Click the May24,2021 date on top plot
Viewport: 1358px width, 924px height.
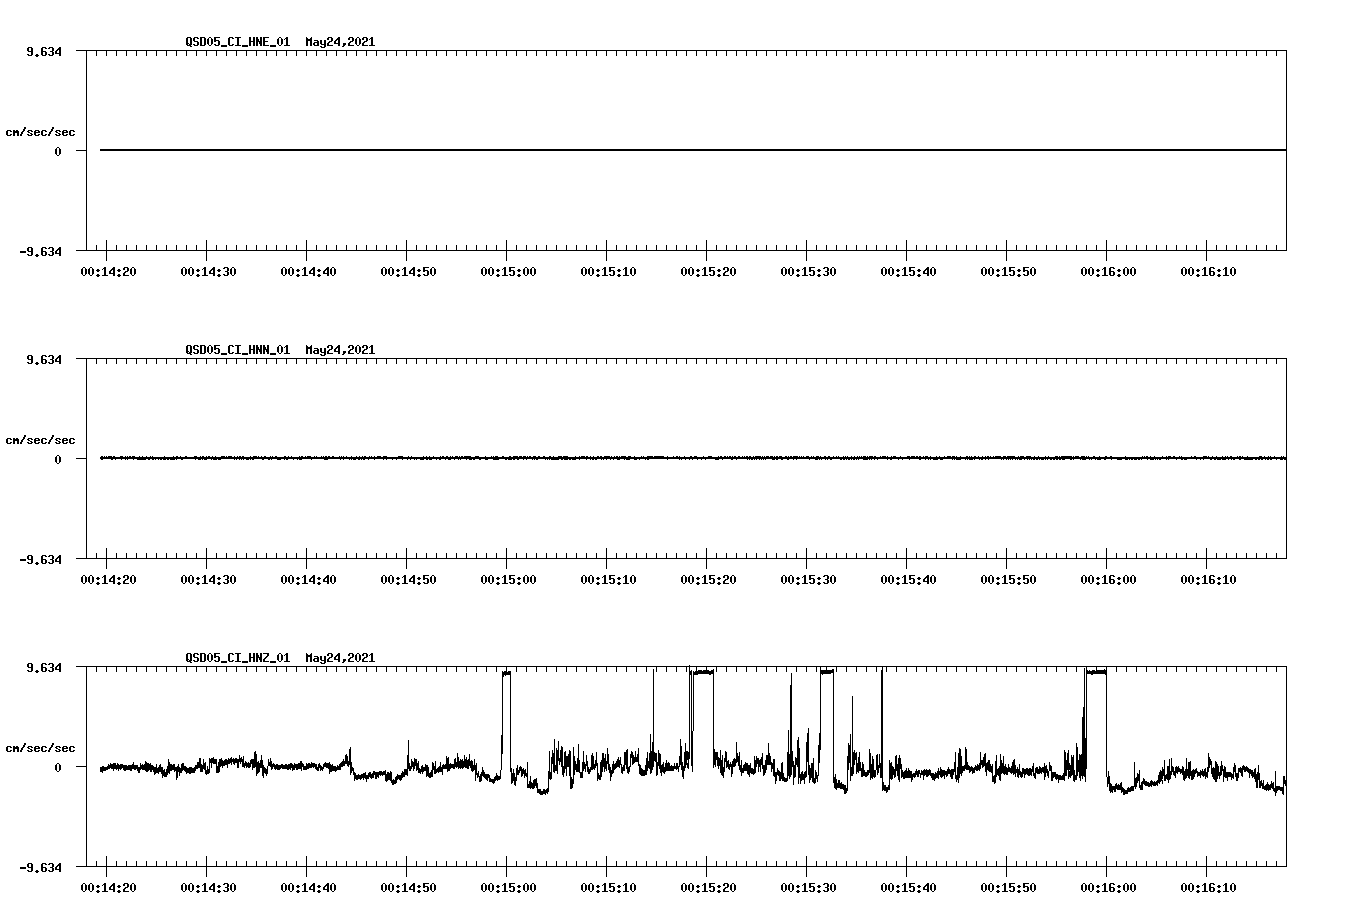(339, 42)
